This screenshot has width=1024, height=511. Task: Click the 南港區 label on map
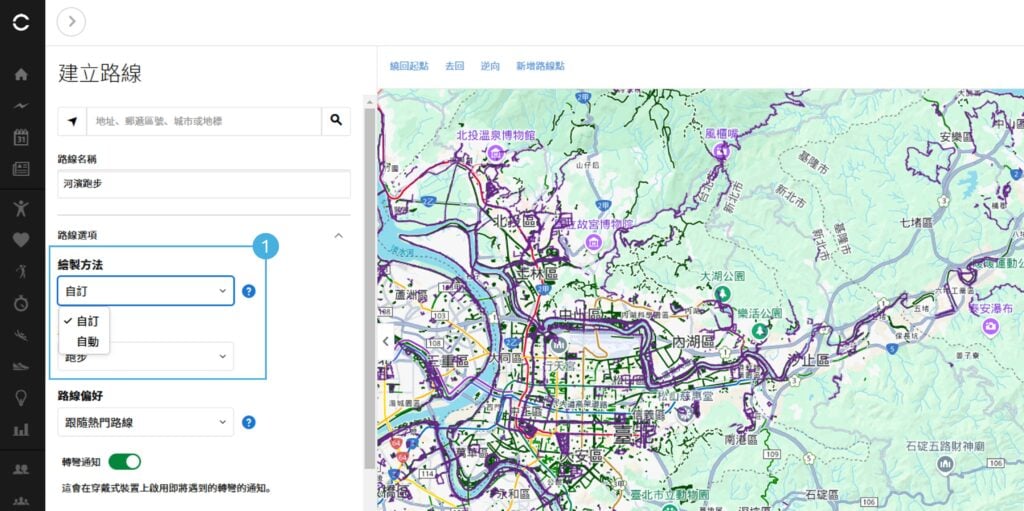click(x=741, y=440)
